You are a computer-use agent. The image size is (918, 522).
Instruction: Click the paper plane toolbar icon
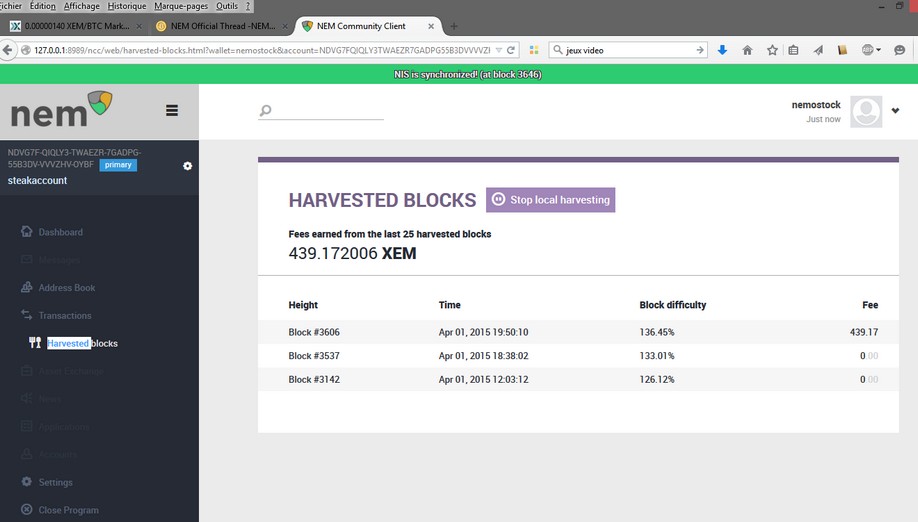(818, 50)
